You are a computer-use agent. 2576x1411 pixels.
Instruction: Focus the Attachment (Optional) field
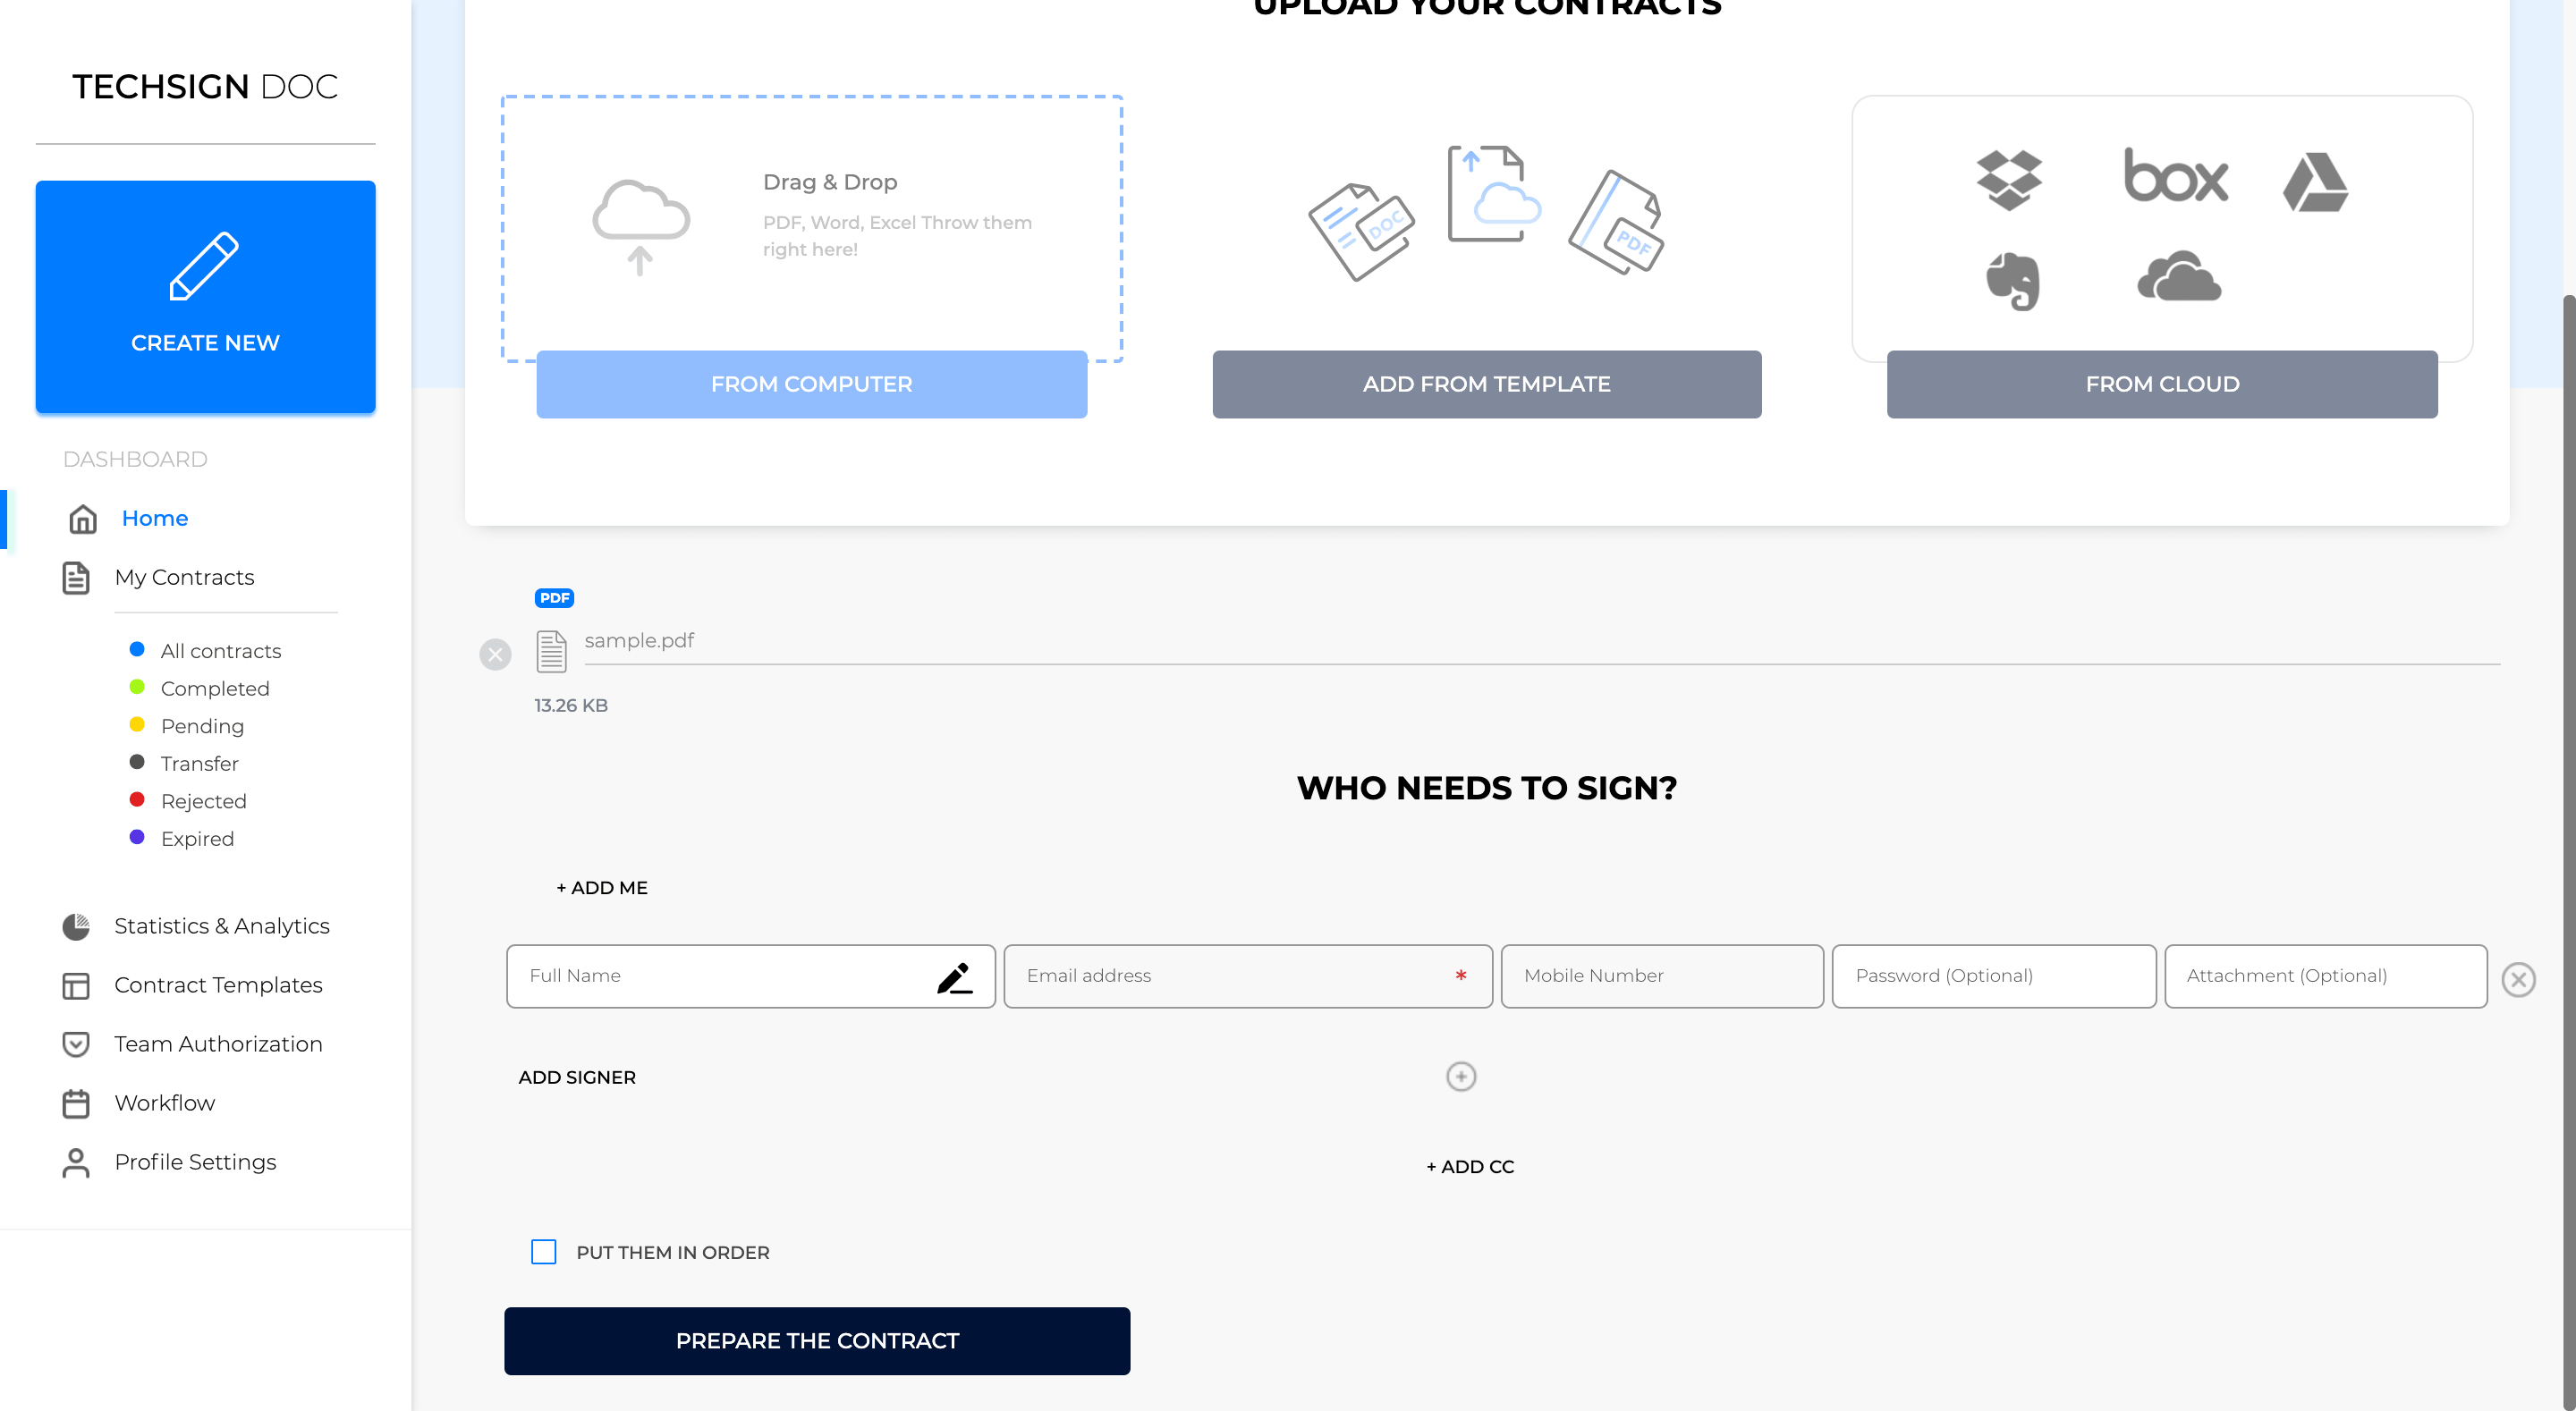[2326, 976]
